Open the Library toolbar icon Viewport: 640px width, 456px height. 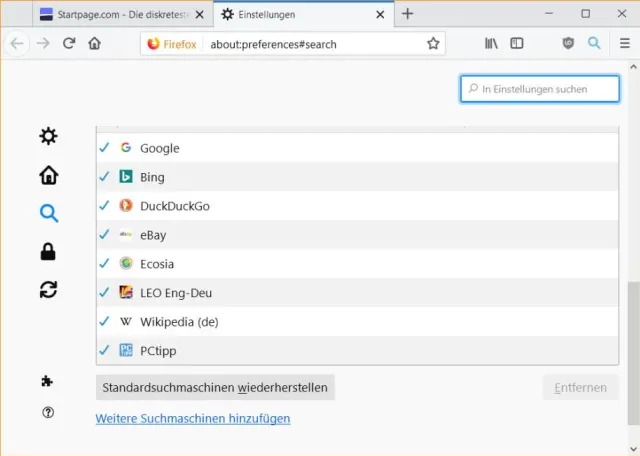[x=491, y=44]
